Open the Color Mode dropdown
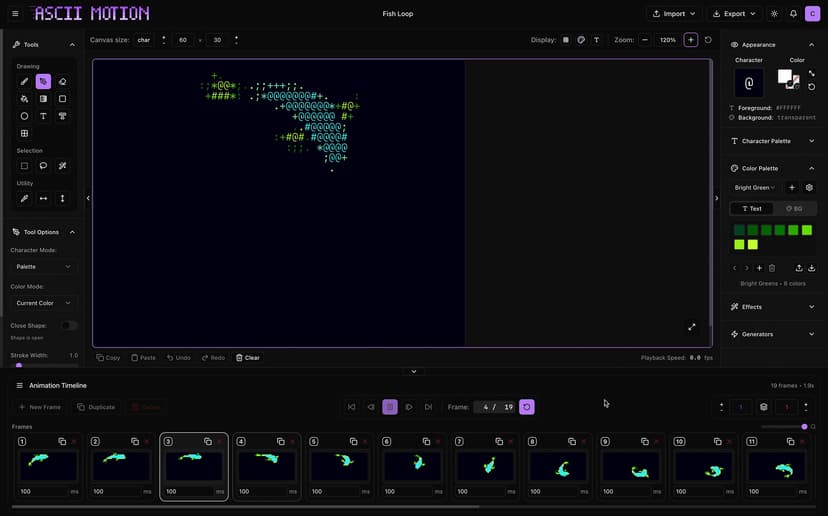Image resolution: width=828 pixels, height=516 pixels. (43, 303)
